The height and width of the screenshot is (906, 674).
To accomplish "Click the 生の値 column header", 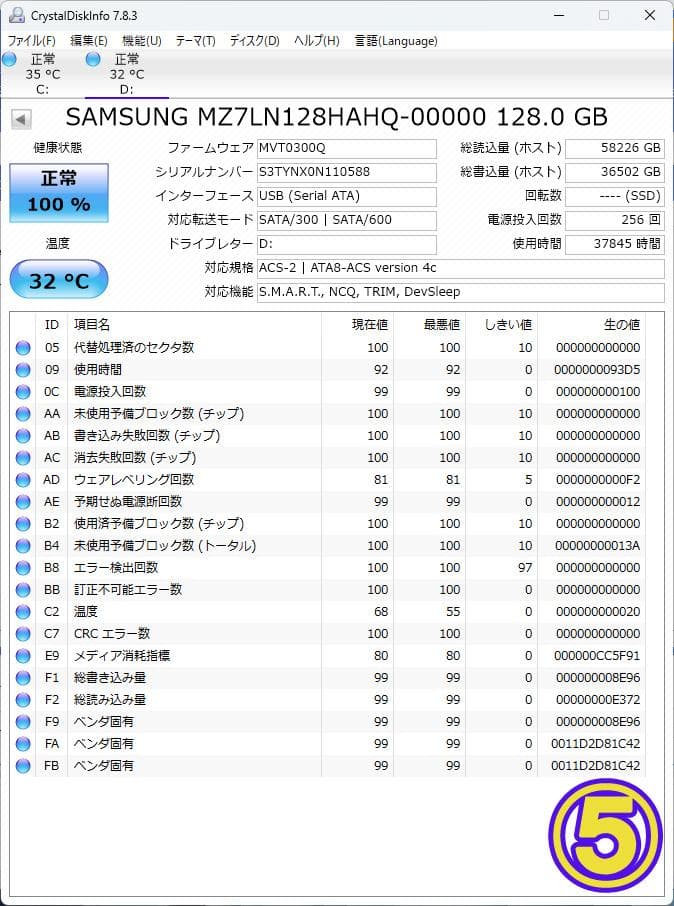I will 591,325.
